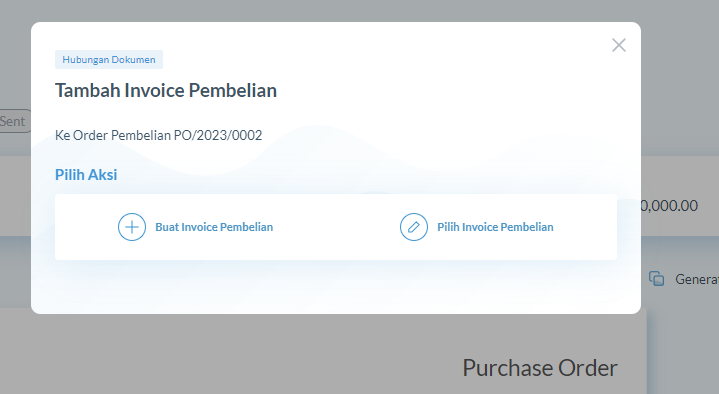This screenshot has width=719, height=394.
Task: Click the Generate copy icon behind the dialog
Action: coord(657,278)
